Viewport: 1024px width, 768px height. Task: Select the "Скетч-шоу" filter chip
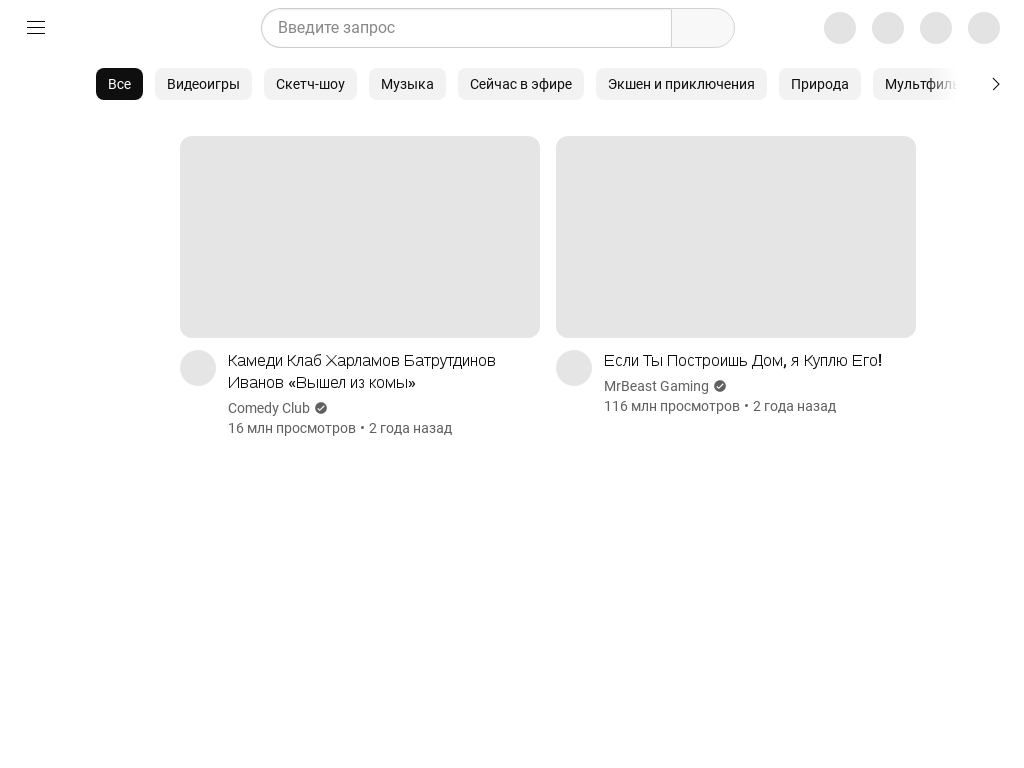point(310,84)
